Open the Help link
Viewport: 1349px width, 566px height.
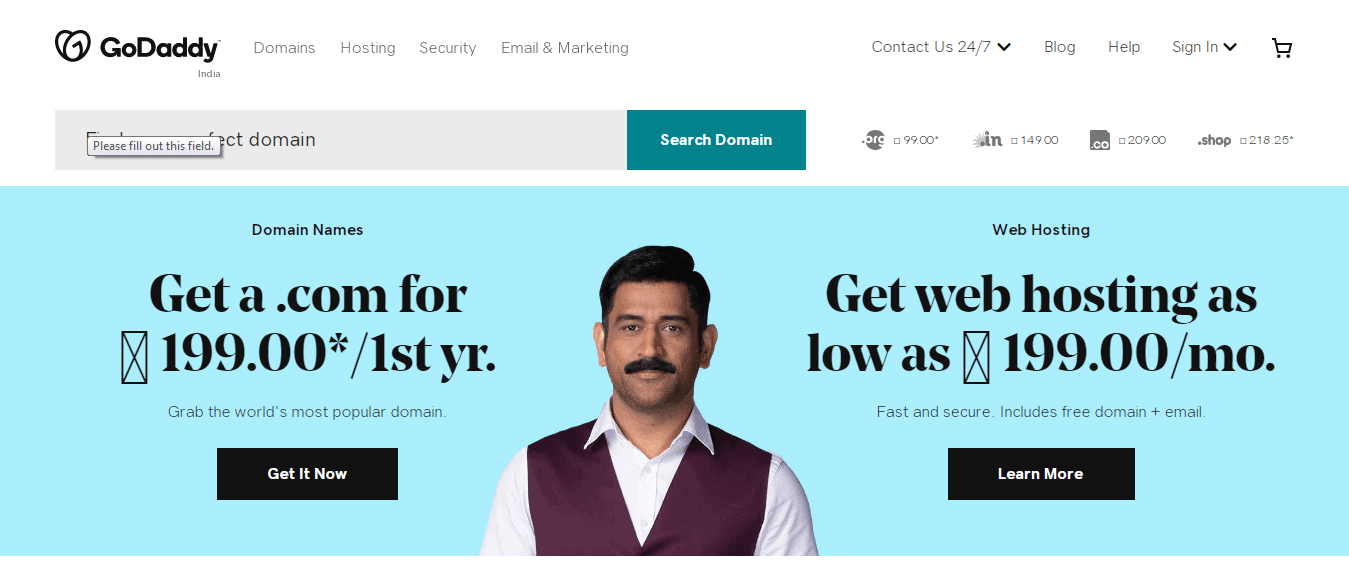click(x=1124, y=47)
